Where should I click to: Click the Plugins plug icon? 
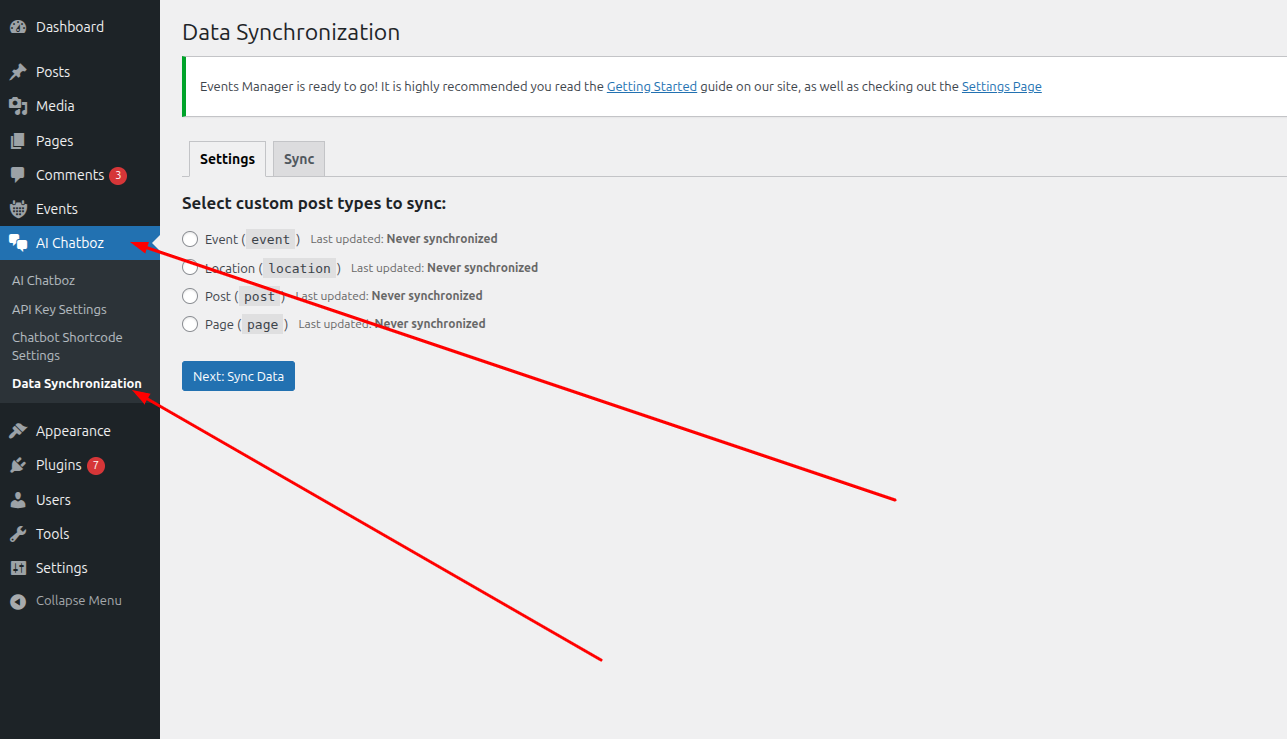click(x=18, y=465)
